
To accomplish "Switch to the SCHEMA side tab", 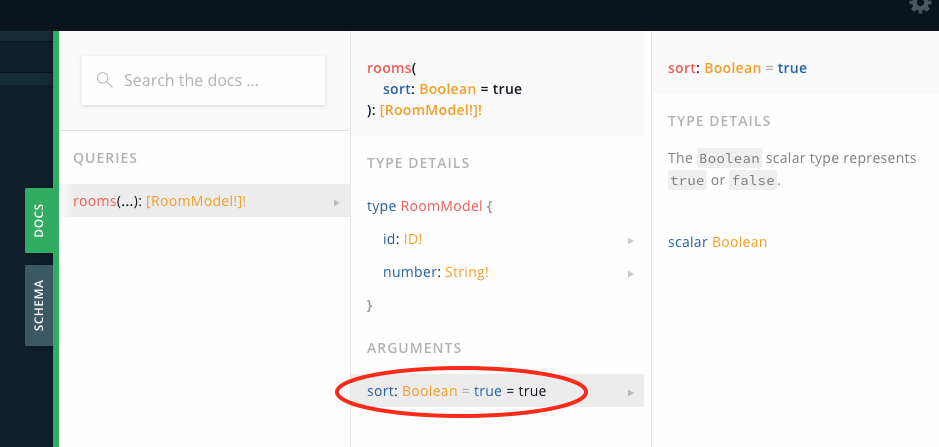I will (39, 306).
